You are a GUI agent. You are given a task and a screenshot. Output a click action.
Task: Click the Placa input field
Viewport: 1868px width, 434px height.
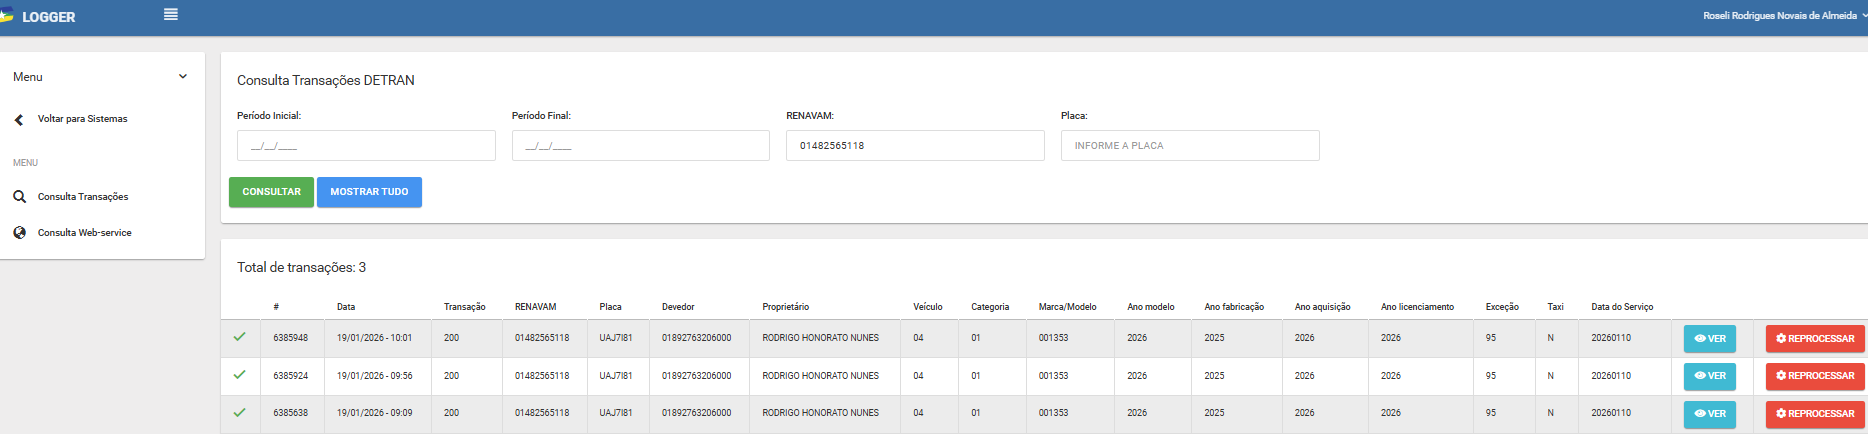pyautogui.click(x=1189, y=146)
